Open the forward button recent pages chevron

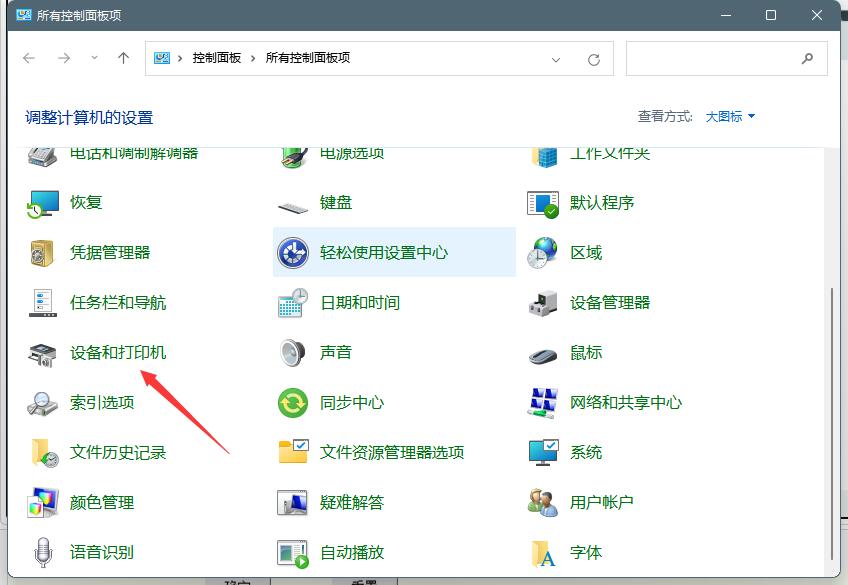click(93, 58)
